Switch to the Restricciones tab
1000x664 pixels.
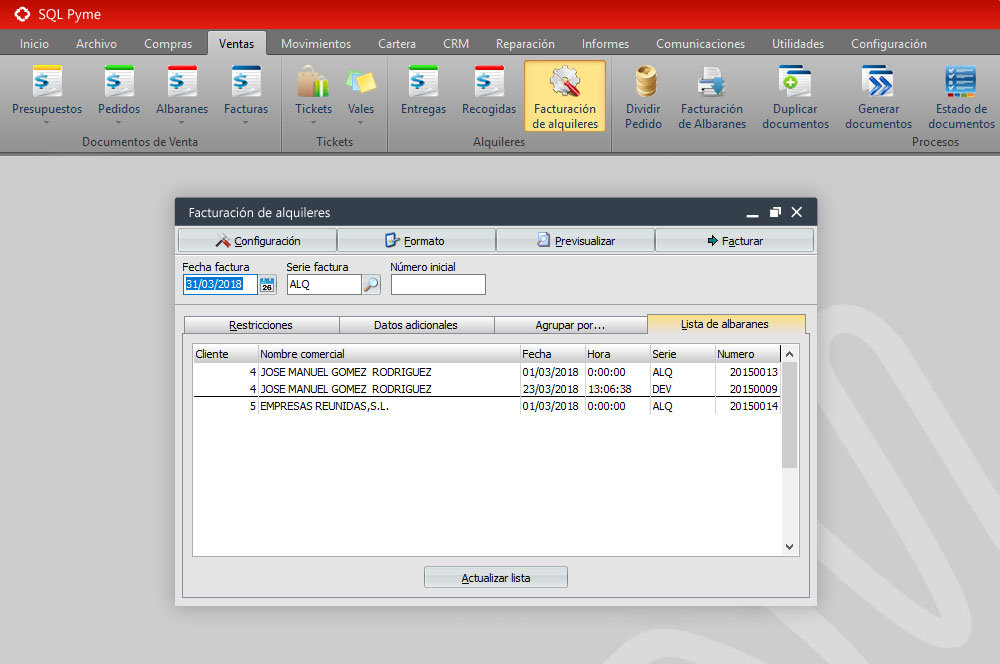click(x=261, y=325)
